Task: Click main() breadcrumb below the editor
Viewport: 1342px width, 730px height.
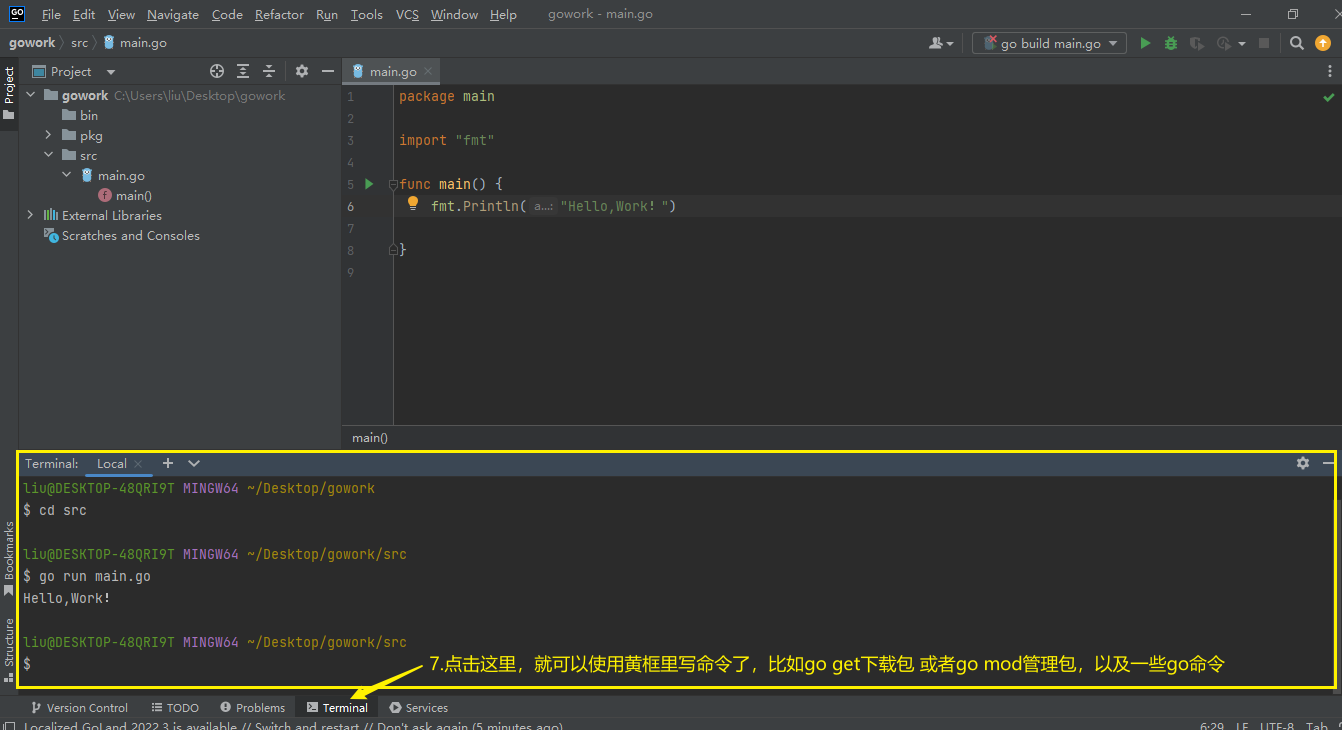Action: (370, 437)
